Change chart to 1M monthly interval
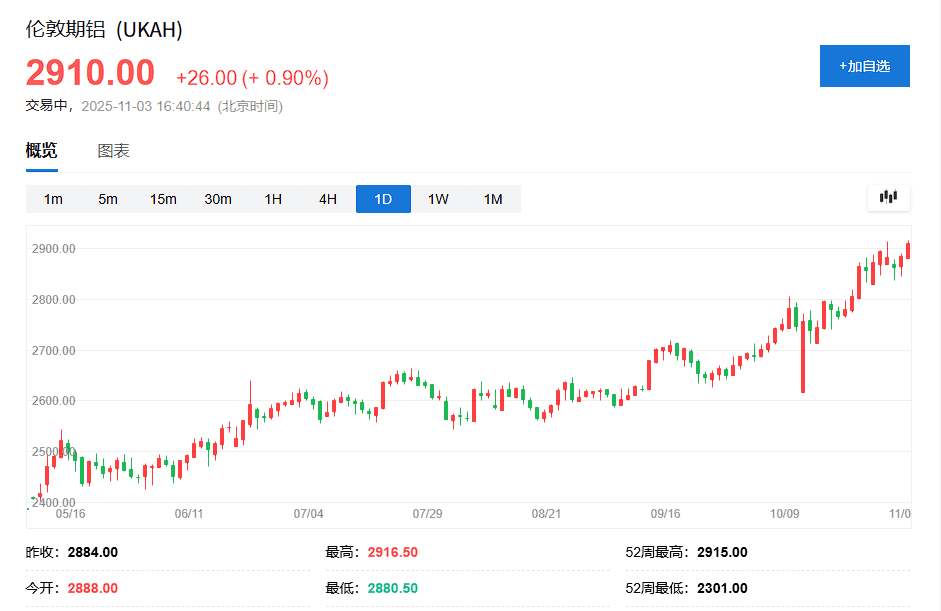This screenshot has height=611, width=941. point(493,199)
